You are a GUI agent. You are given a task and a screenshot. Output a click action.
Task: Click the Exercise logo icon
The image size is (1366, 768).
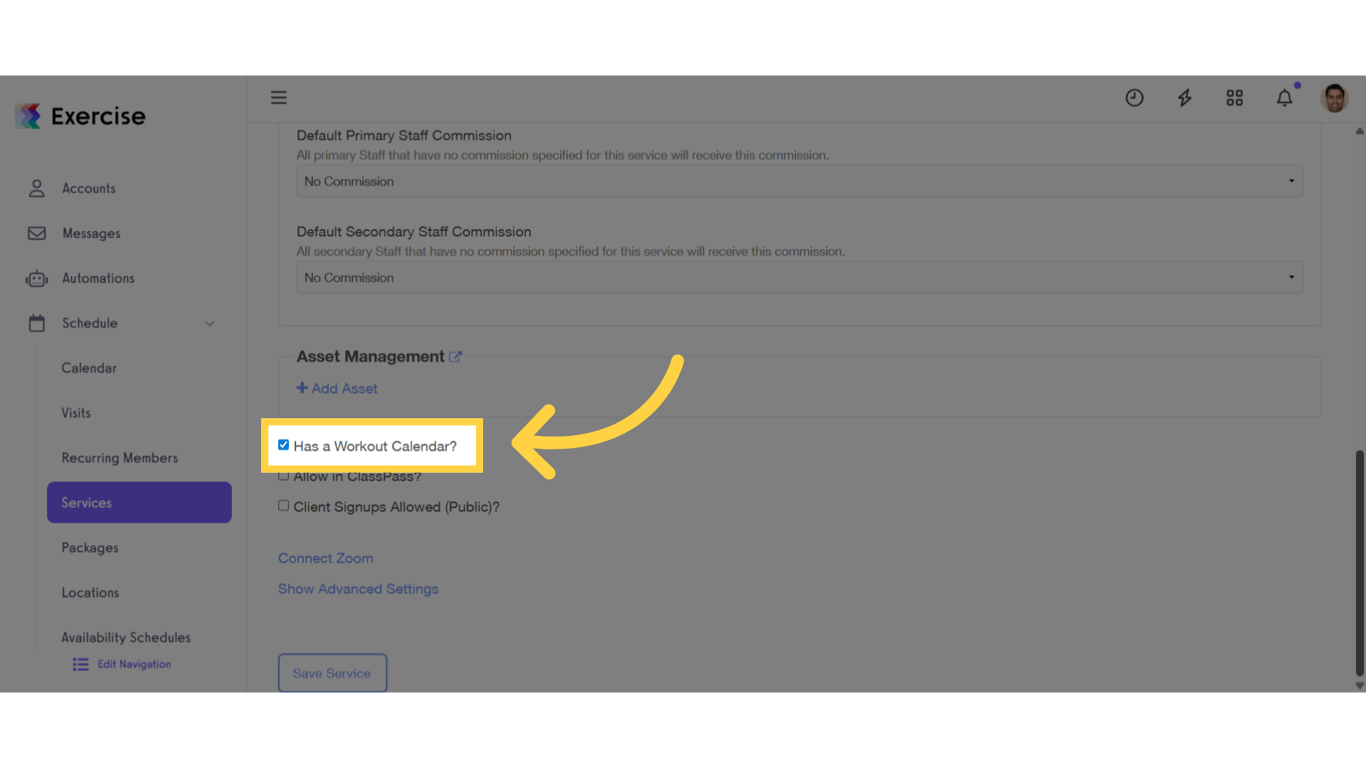[28, 116]
